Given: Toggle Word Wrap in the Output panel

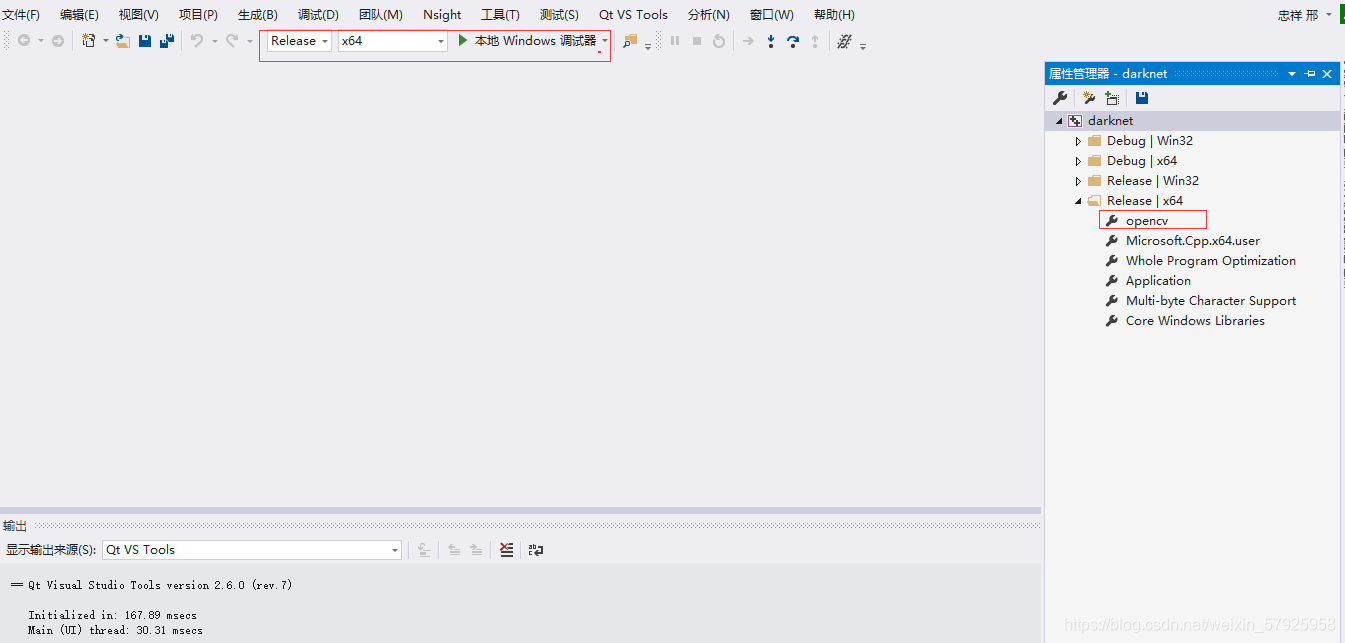Looking at the screenshot, I should coord(536,550).
